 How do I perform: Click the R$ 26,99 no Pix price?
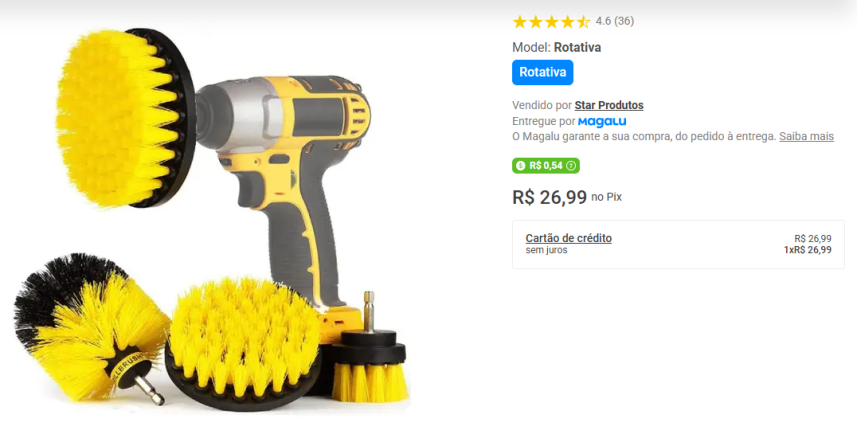pos(567,197)
